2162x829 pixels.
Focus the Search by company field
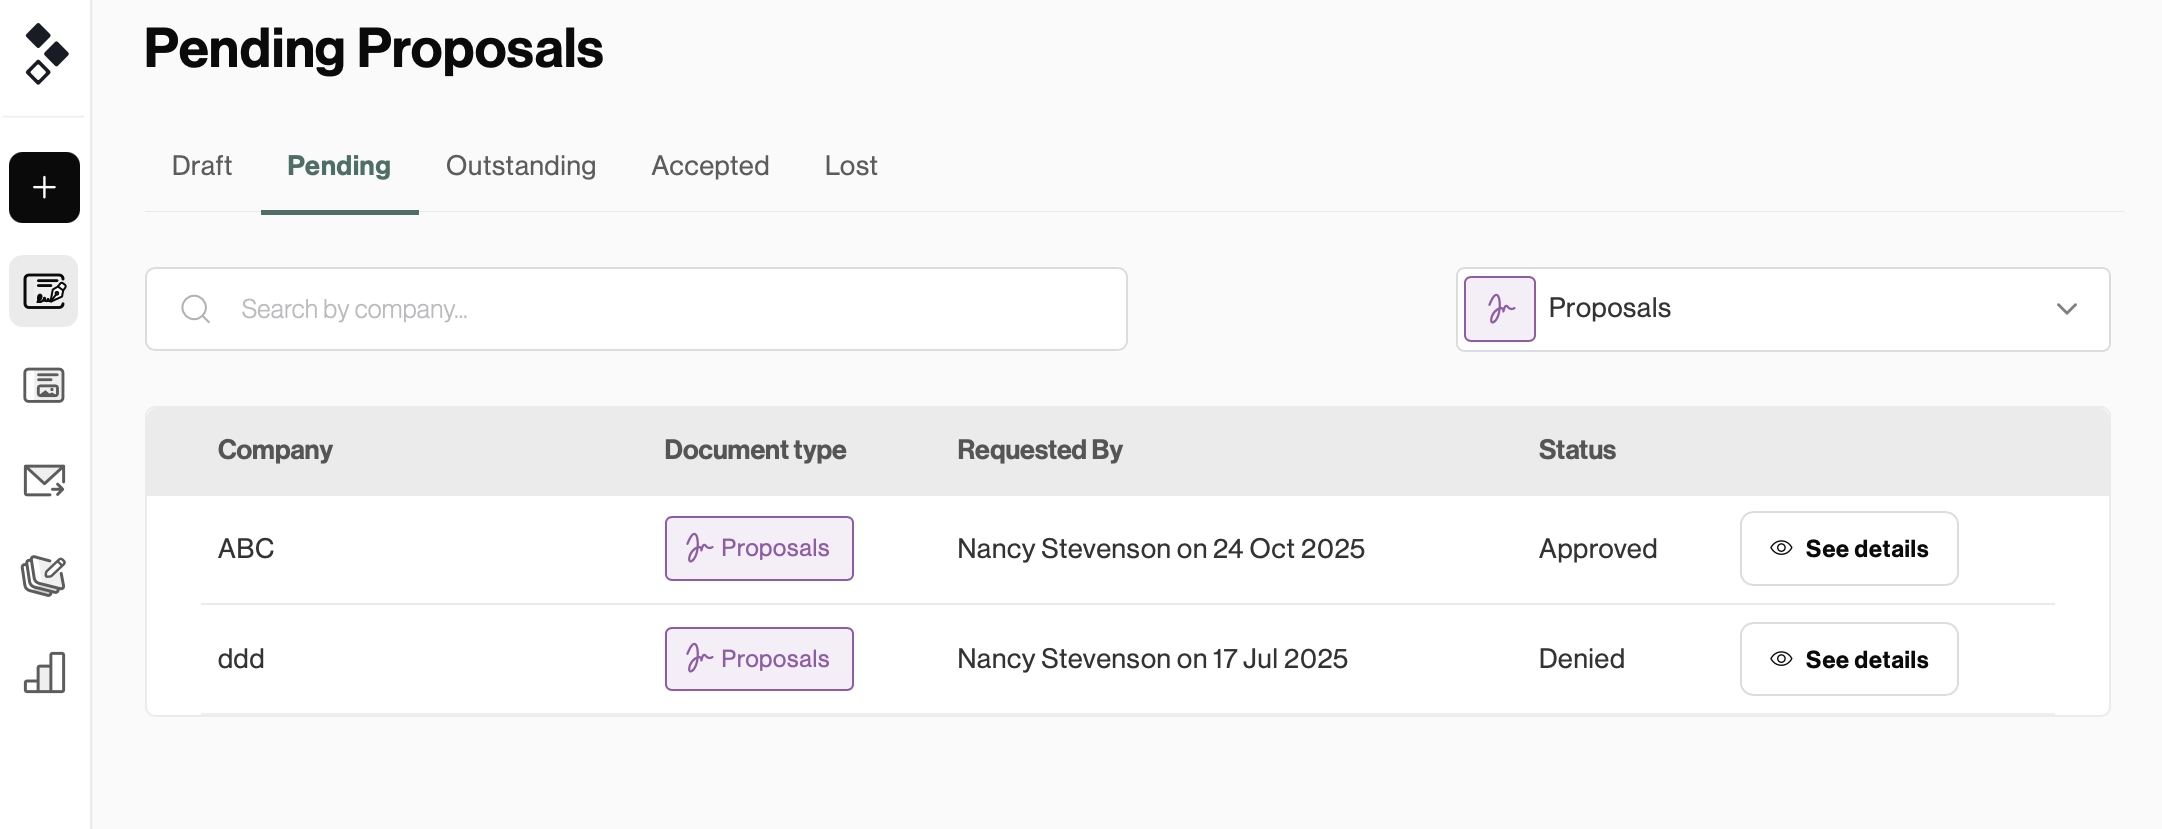pyautogui.click(x=636, y=309)
